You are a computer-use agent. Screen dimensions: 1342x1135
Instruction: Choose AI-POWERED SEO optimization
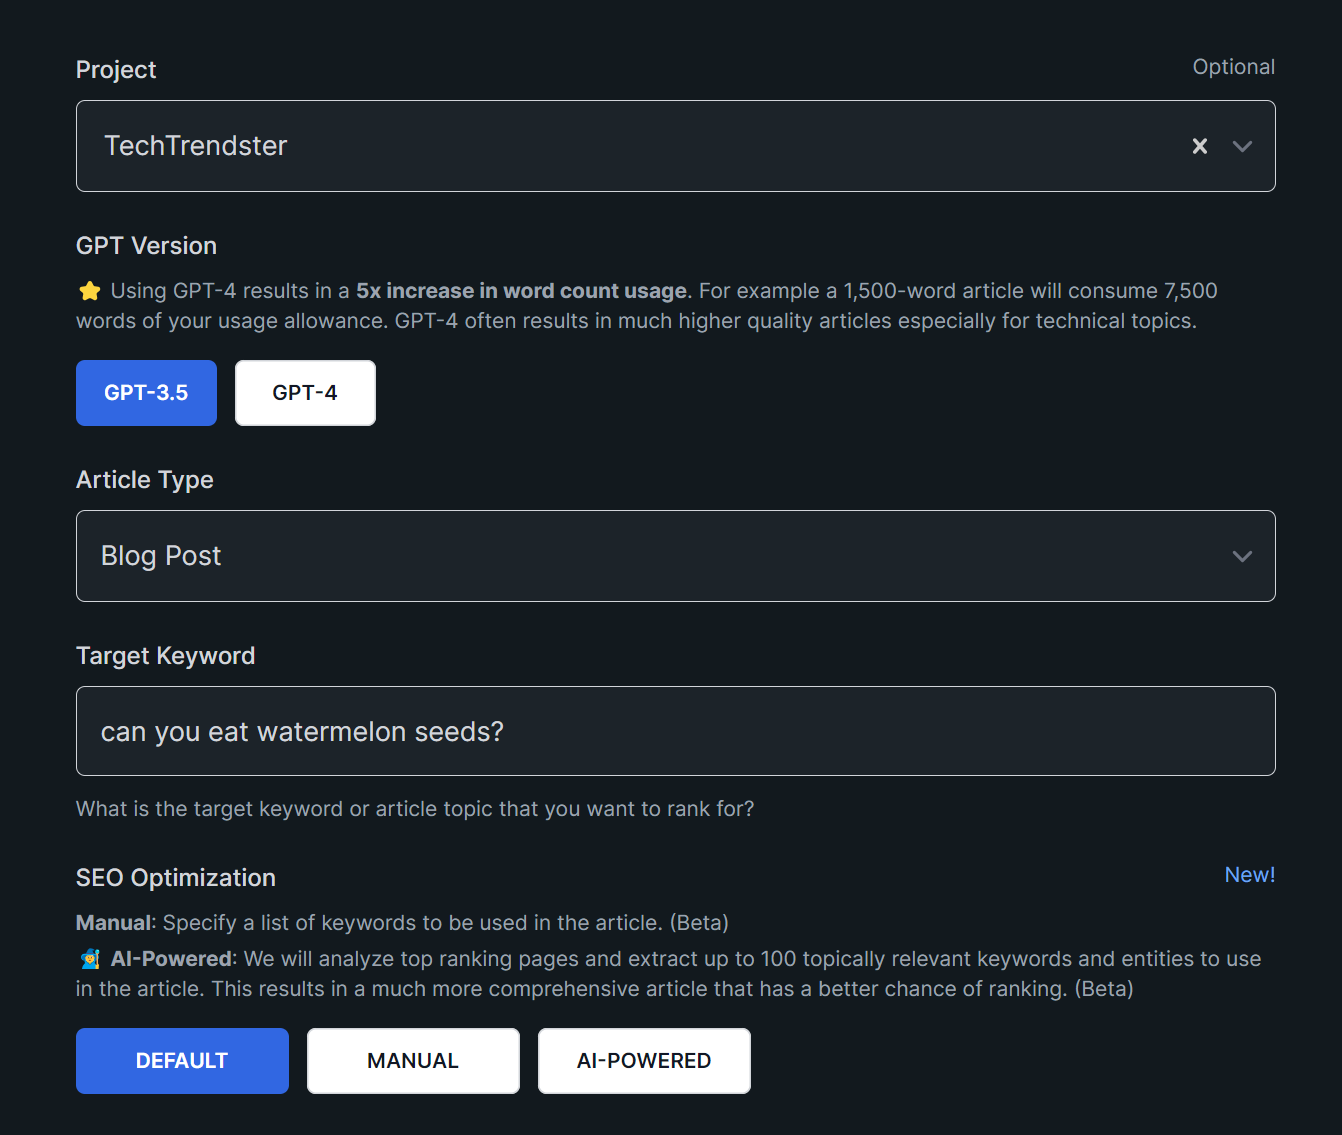click(644, 1060)
